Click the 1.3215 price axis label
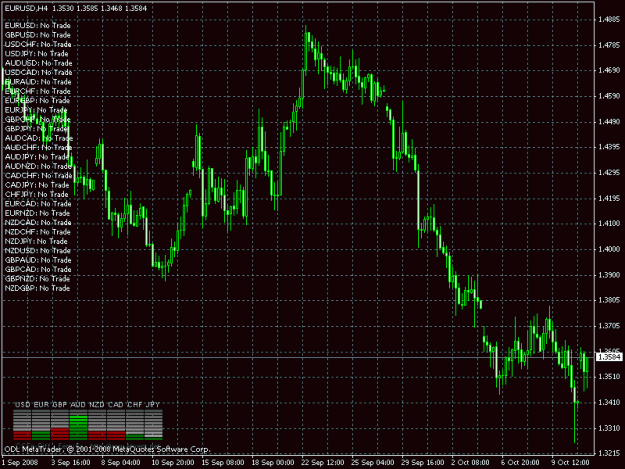This screenshot has height=469, width=625. pos(609,453)
